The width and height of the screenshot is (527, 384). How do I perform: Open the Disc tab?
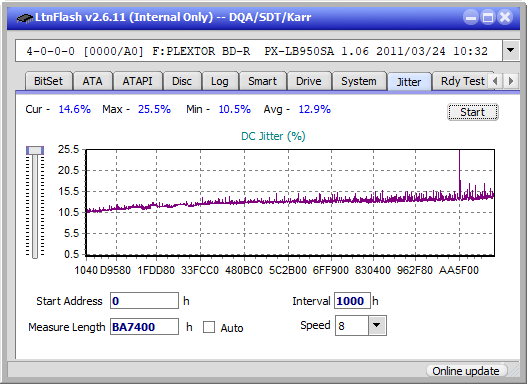click(182, 81)
